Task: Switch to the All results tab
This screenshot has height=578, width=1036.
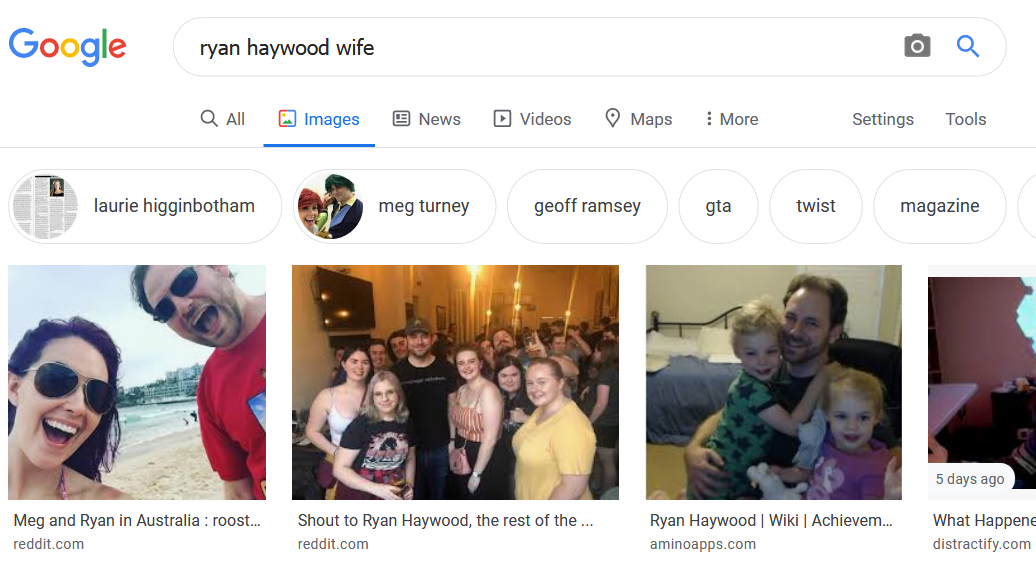Action: [223, 119]
